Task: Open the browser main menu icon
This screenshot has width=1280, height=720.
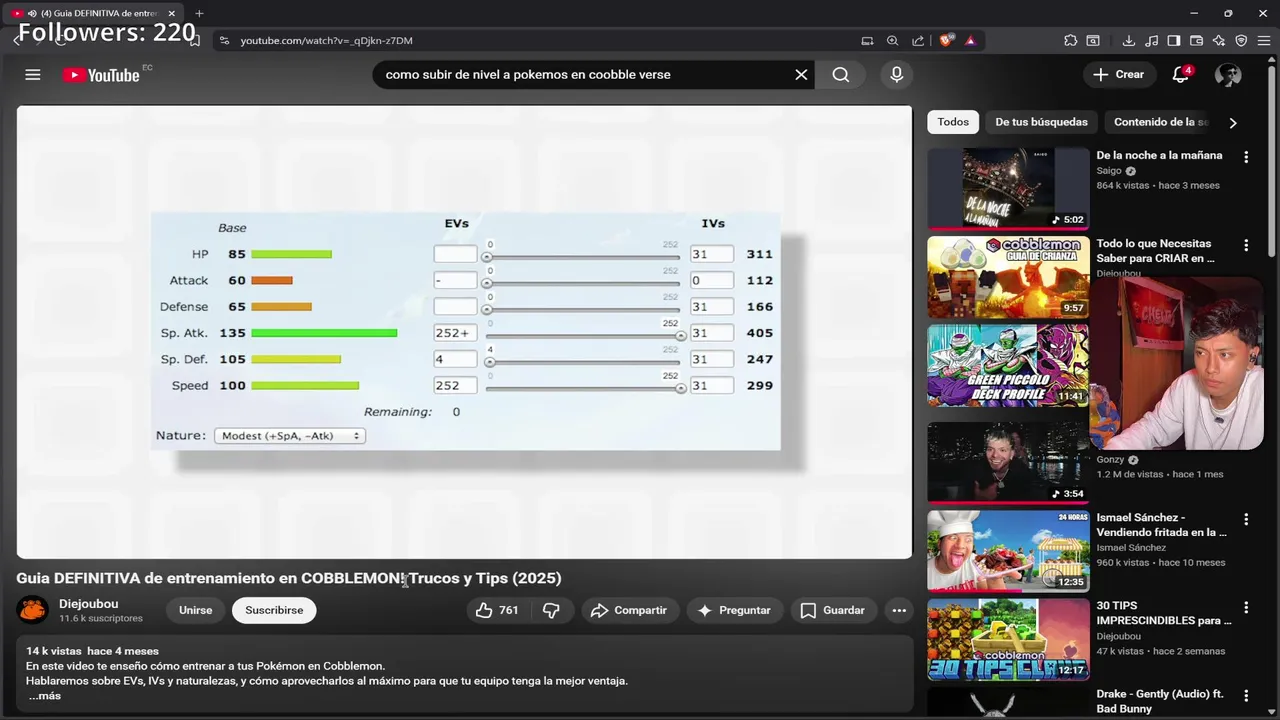Action: tap(1264, 41)
